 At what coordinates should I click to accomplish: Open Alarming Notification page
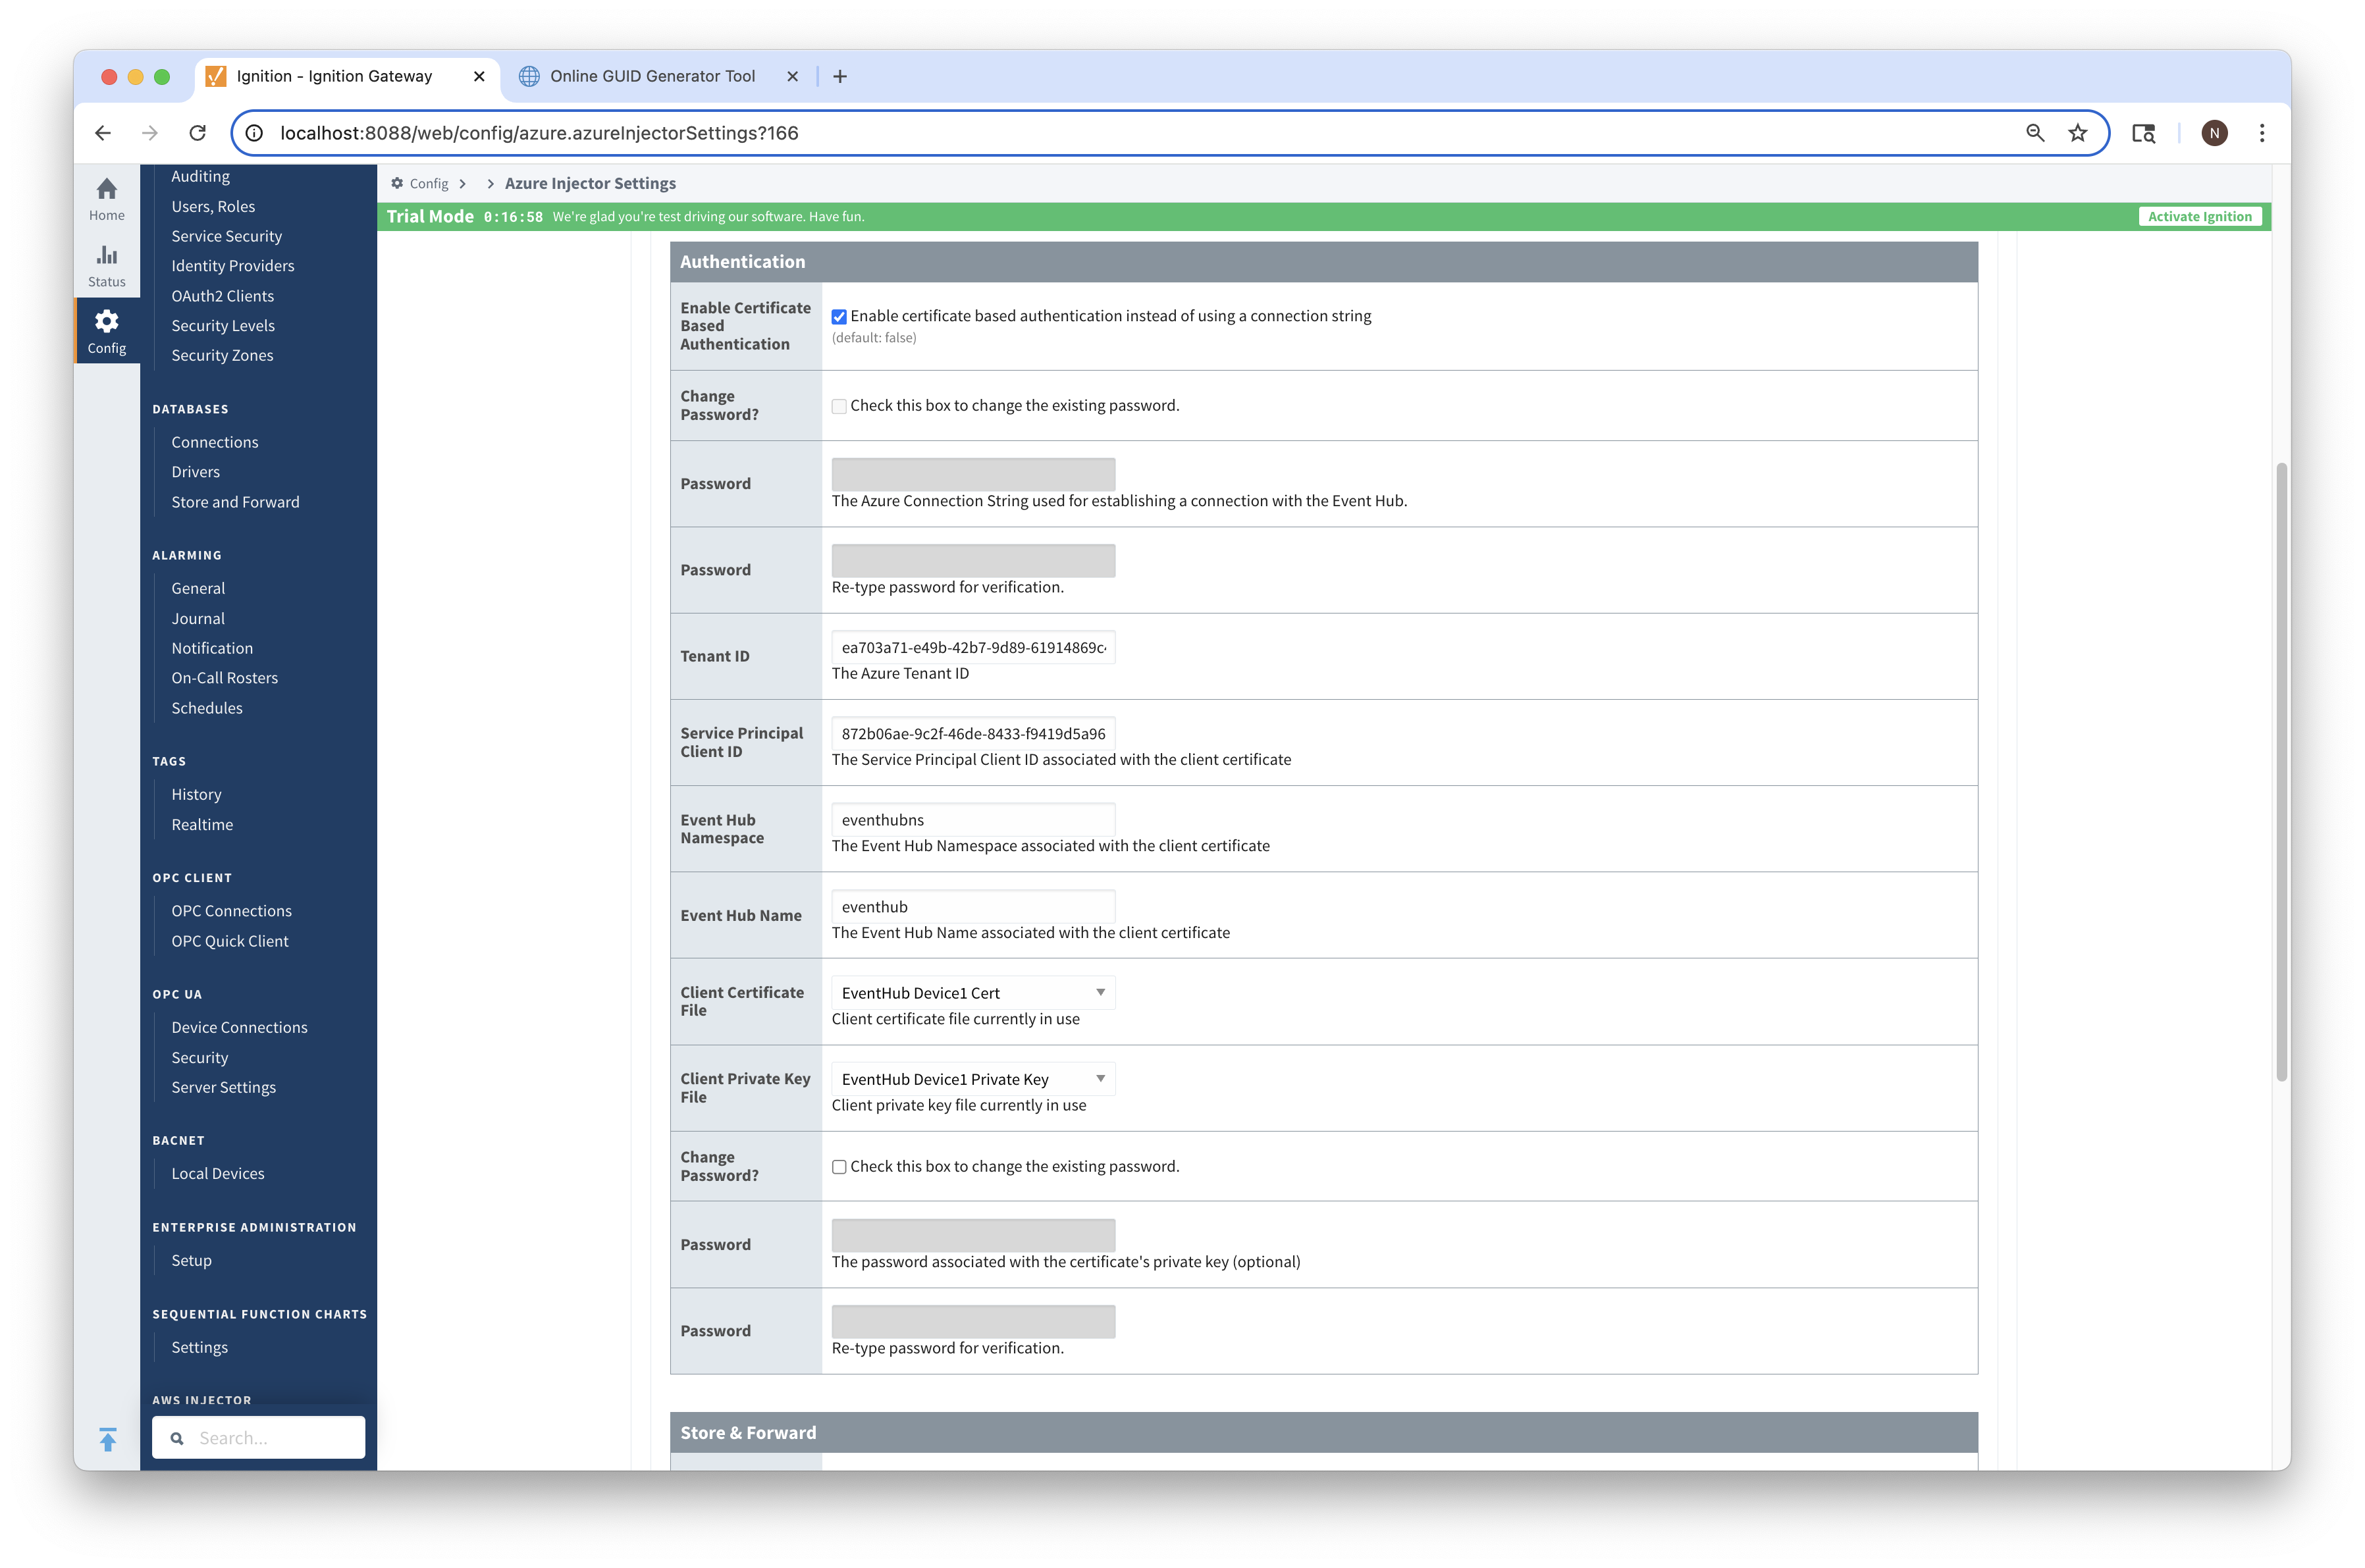[x=212, y=648]
